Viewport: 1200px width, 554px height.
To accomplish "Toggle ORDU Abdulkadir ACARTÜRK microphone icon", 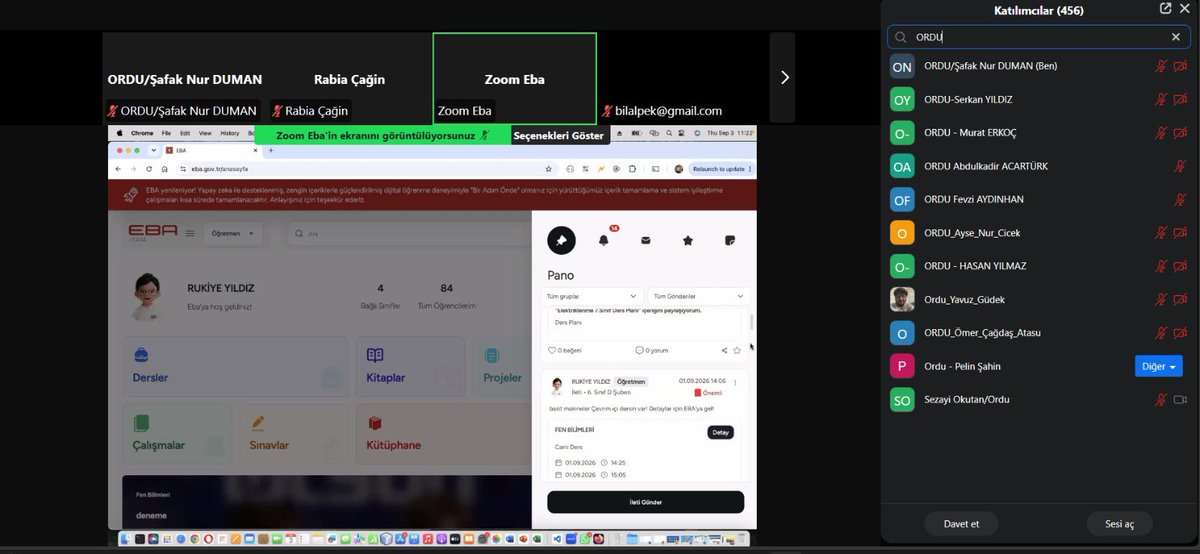I will (1179, 166).
